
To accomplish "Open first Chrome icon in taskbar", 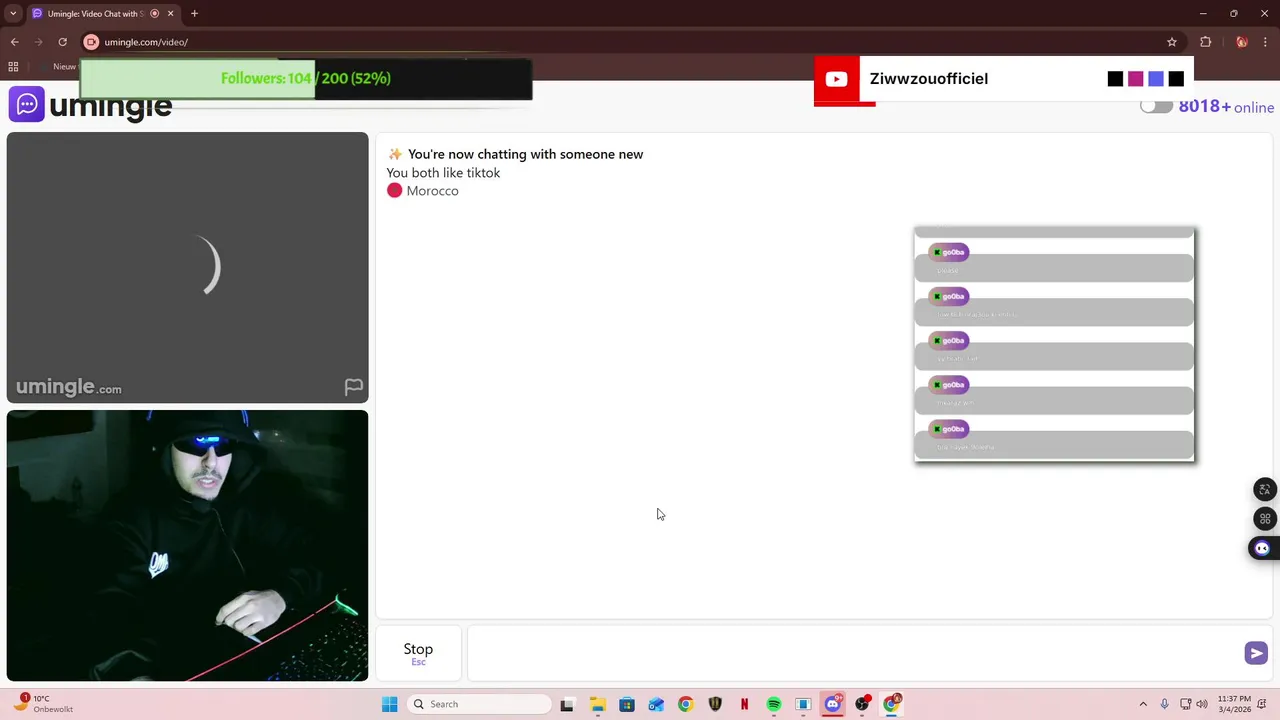I will coord(685,704).
